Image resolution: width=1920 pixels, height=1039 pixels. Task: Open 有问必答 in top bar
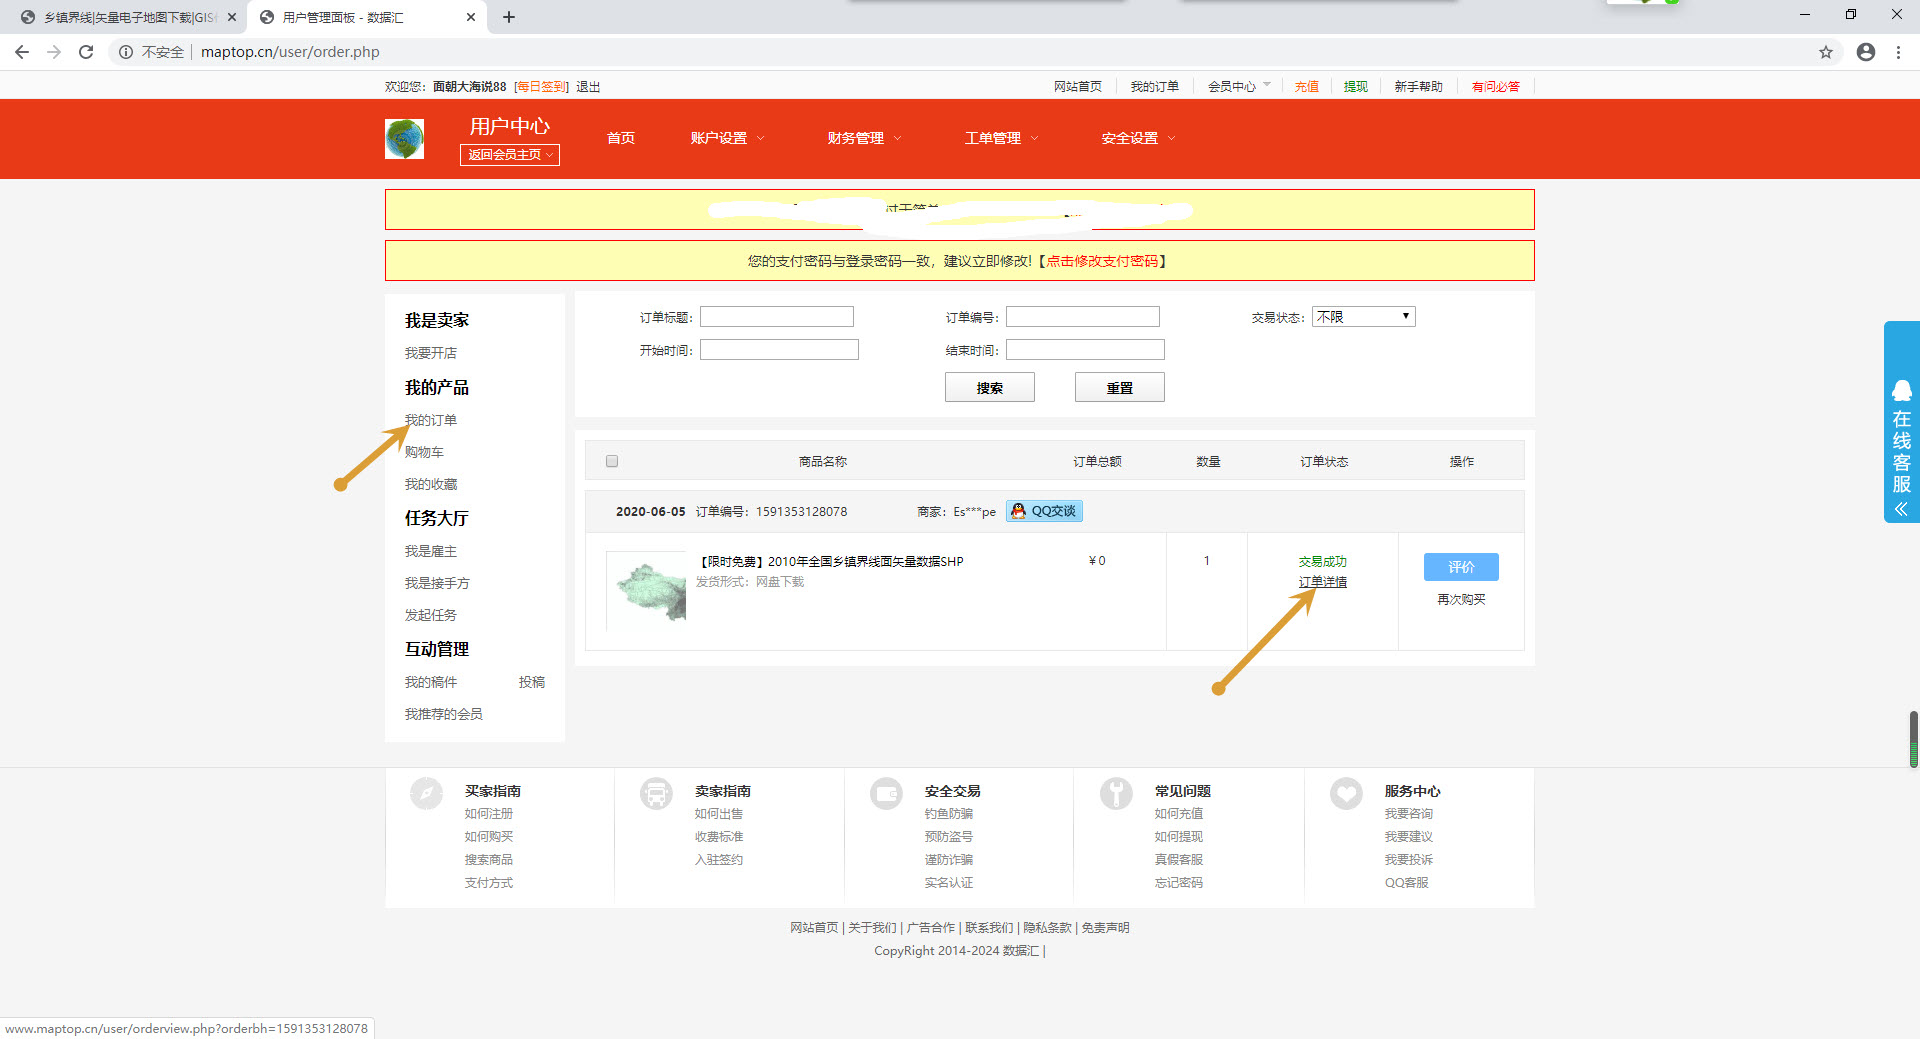tap(1496, 87)
